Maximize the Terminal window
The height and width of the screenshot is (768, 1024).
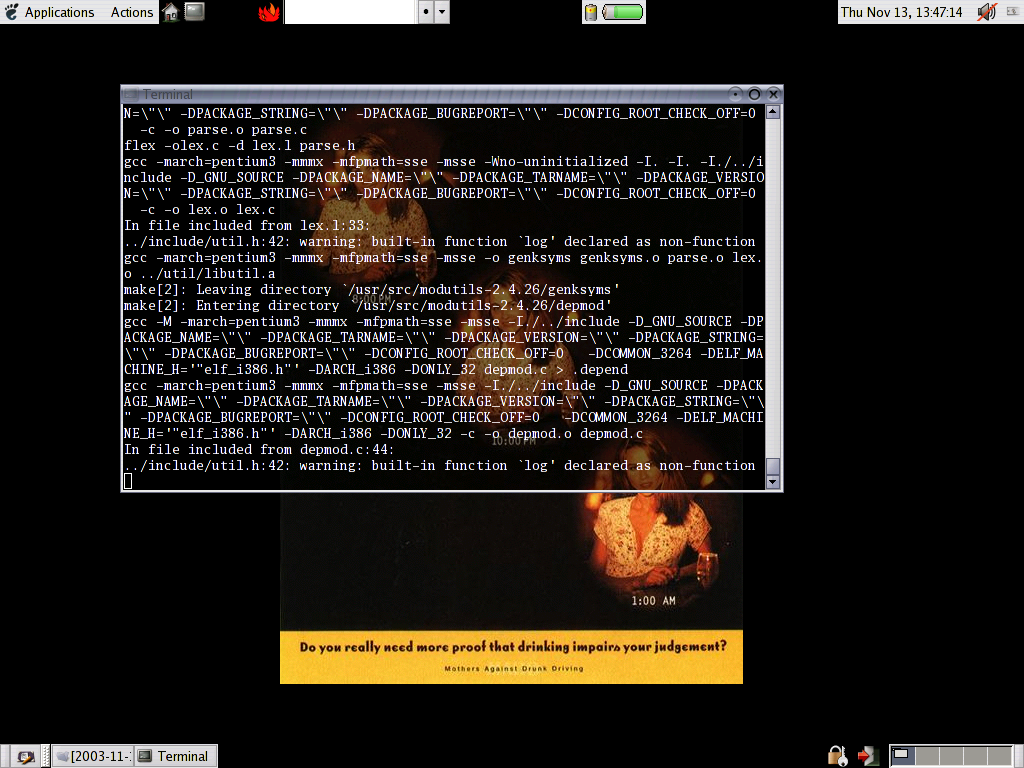point(754,94)
